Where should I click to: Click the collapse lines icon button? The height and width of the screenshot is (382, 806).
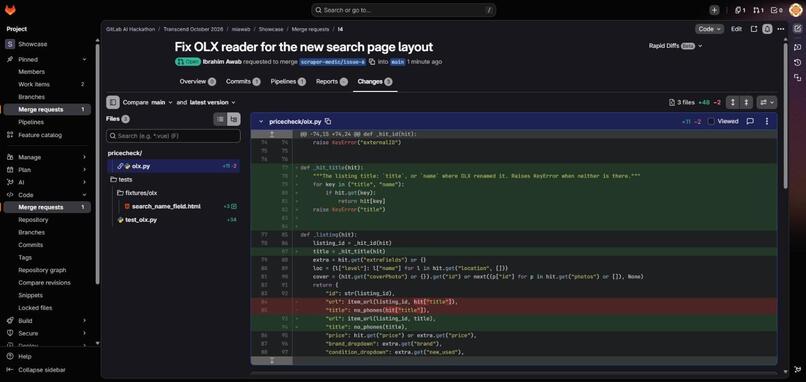coord(746,102)
